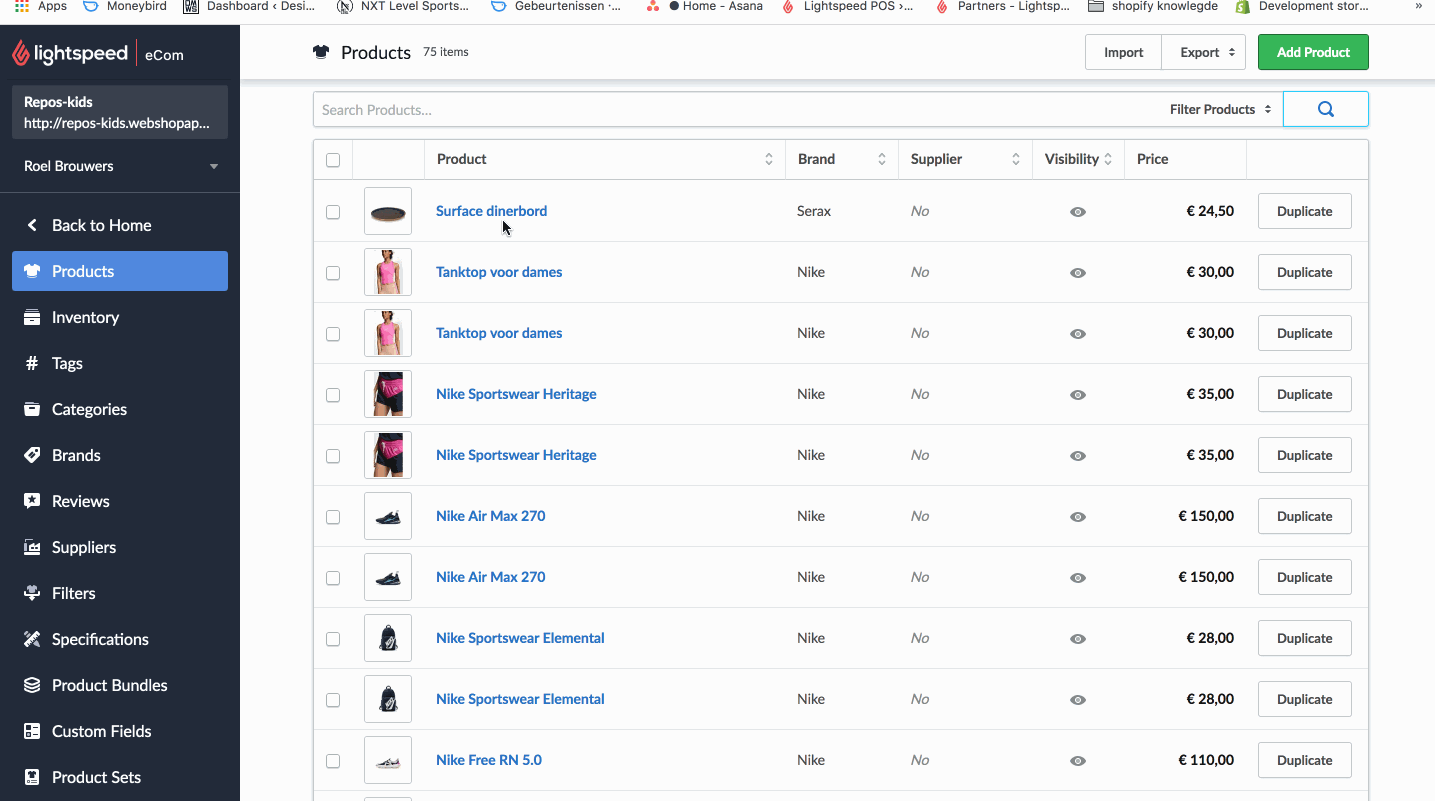Open the Product Bundles section
The width and height of the screenshot is (1435, 801).
pyautogui.click(x=120, y=685)
